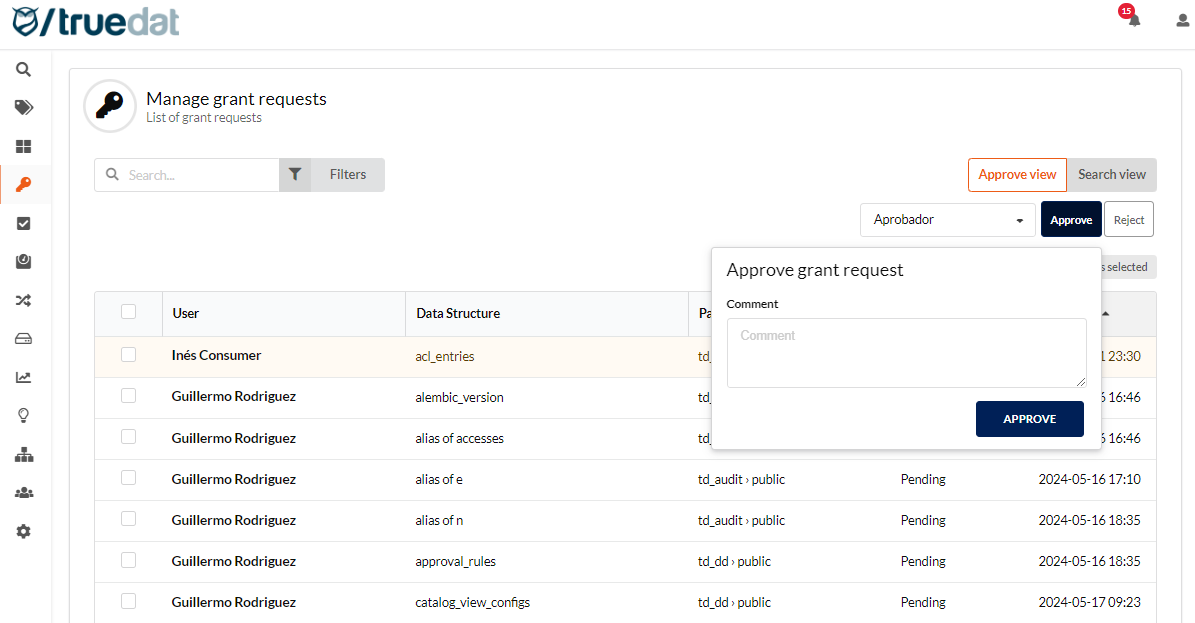Viewport: 1195px width, 623px height.
Task: Open the Filters dropdown button
Action: [x=332, y=175]
